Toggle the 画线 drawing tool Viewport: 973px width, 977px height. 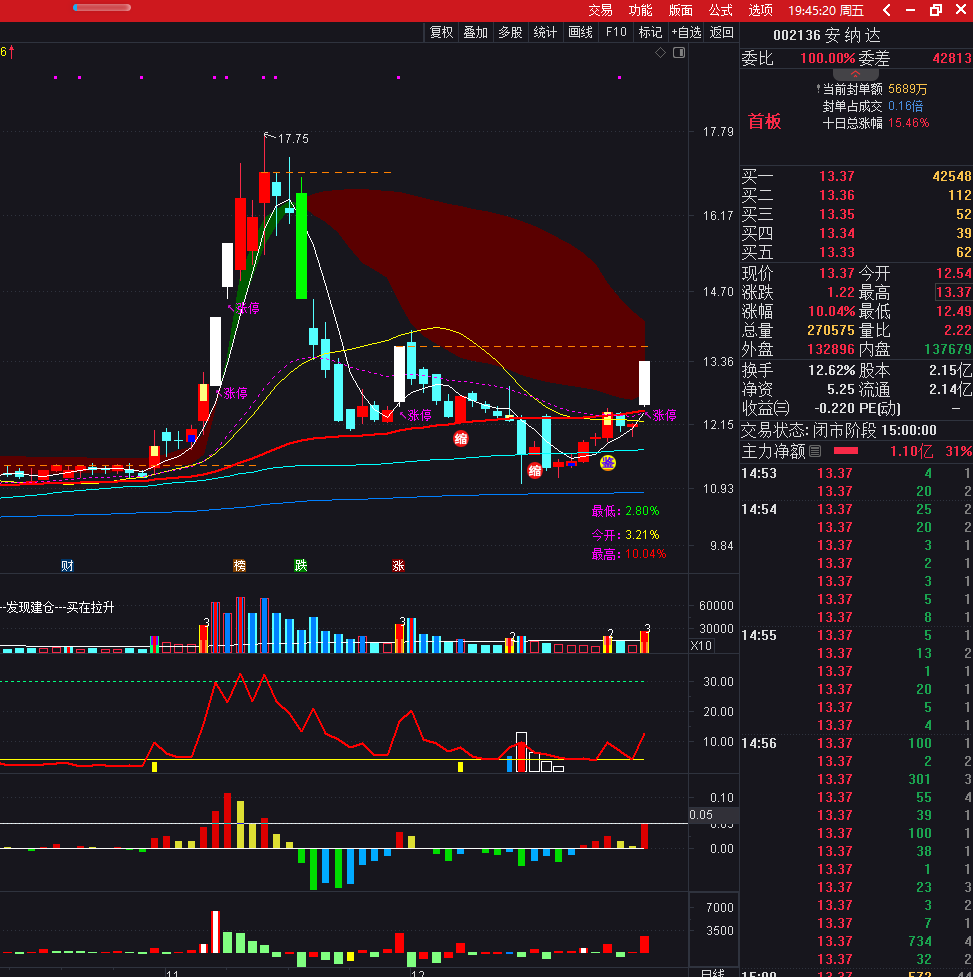point(580,32)
